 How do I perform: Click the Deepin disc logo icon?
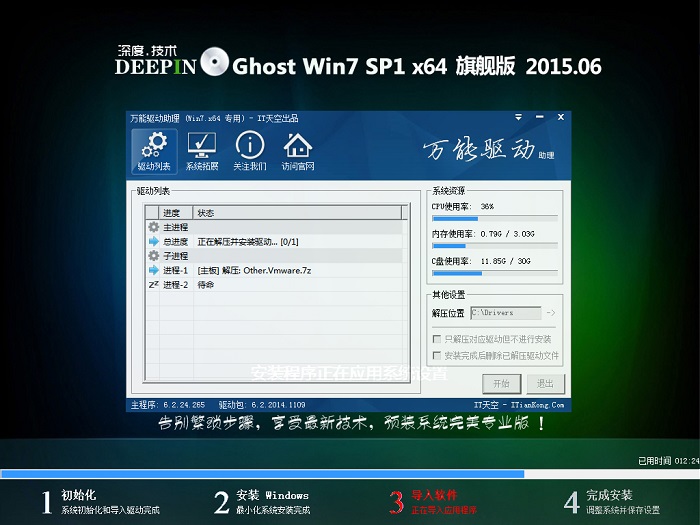coord(214,62)
